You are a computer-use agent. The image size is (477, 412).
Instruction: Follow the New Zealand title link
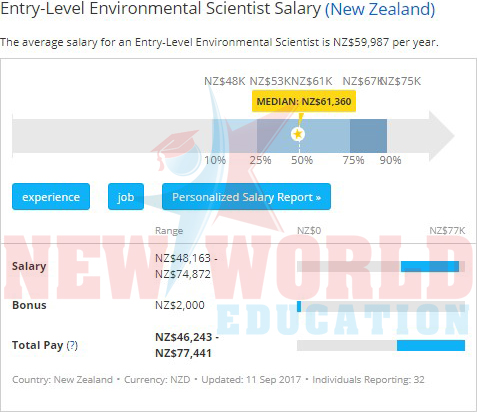pos(380,9)
